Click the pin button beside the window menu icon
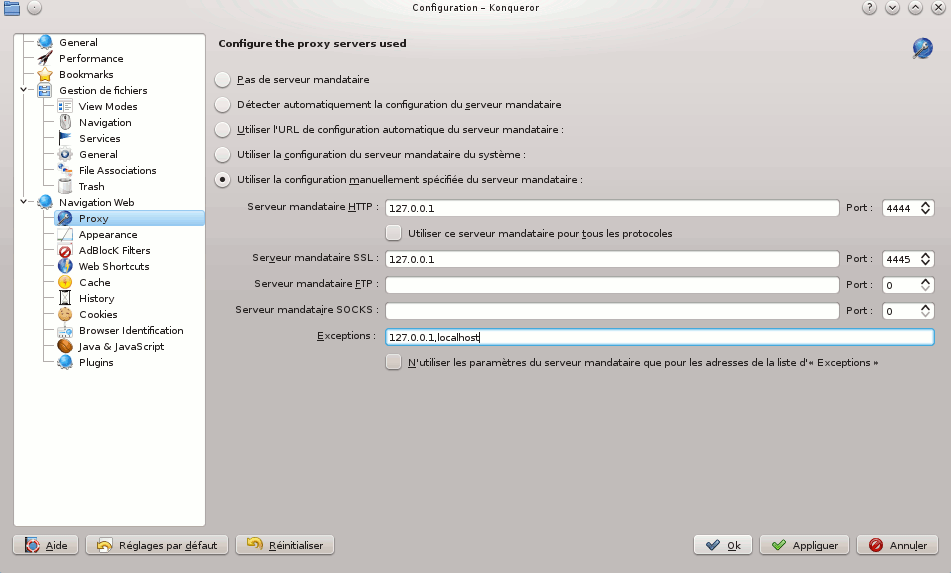 35,8
